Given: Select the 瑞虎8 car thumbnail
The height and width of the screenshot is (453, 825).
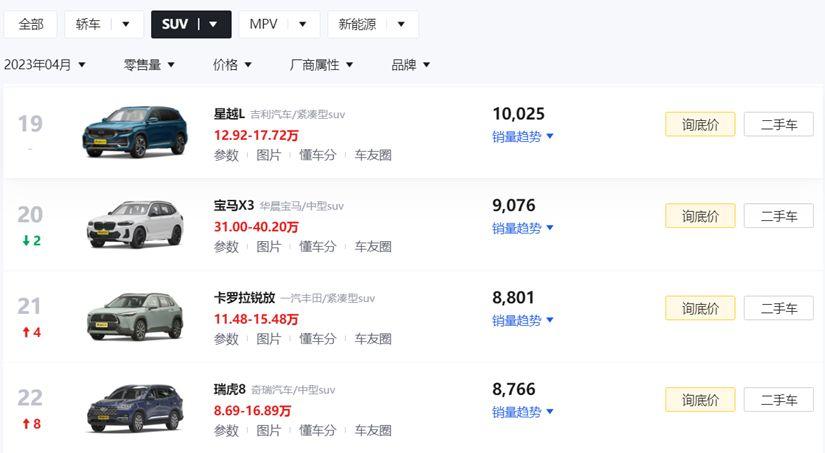Looking at the screenshot, I should coord(134,408).
